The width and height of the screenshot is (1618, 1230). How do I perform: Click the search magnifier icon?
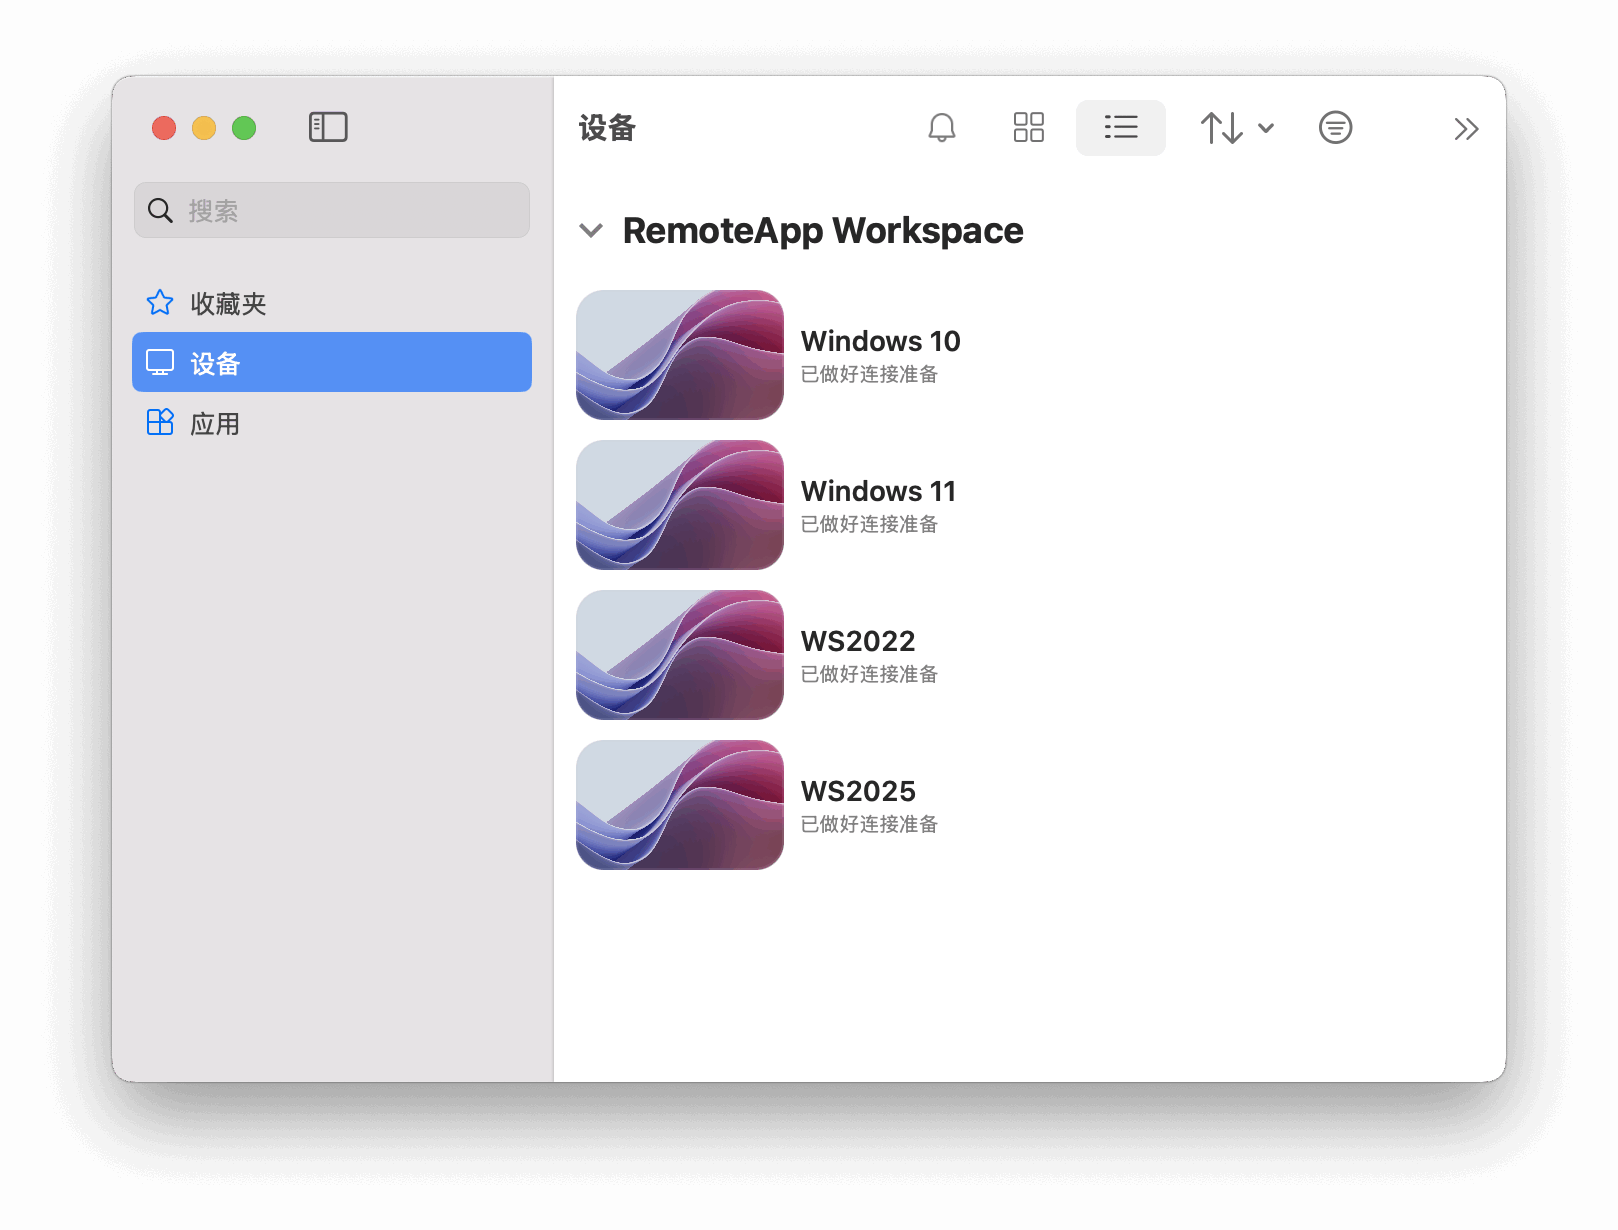tap(160, 210)
